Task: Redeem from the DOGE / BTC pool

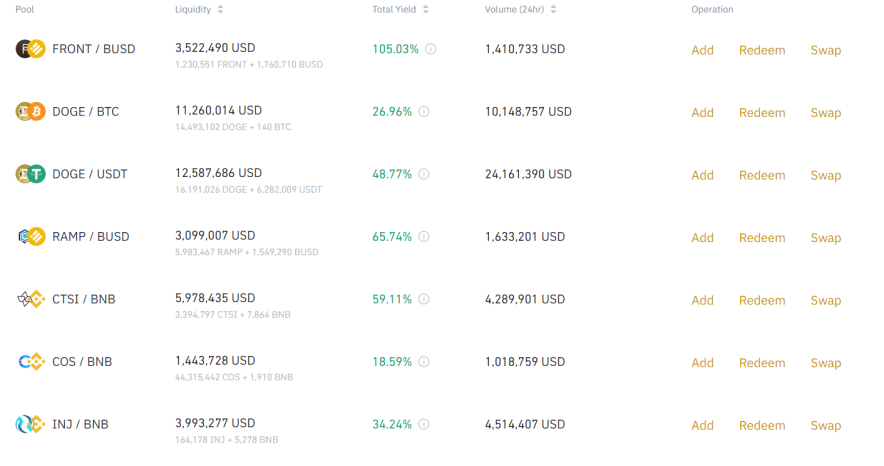Action: click(762, 113)
